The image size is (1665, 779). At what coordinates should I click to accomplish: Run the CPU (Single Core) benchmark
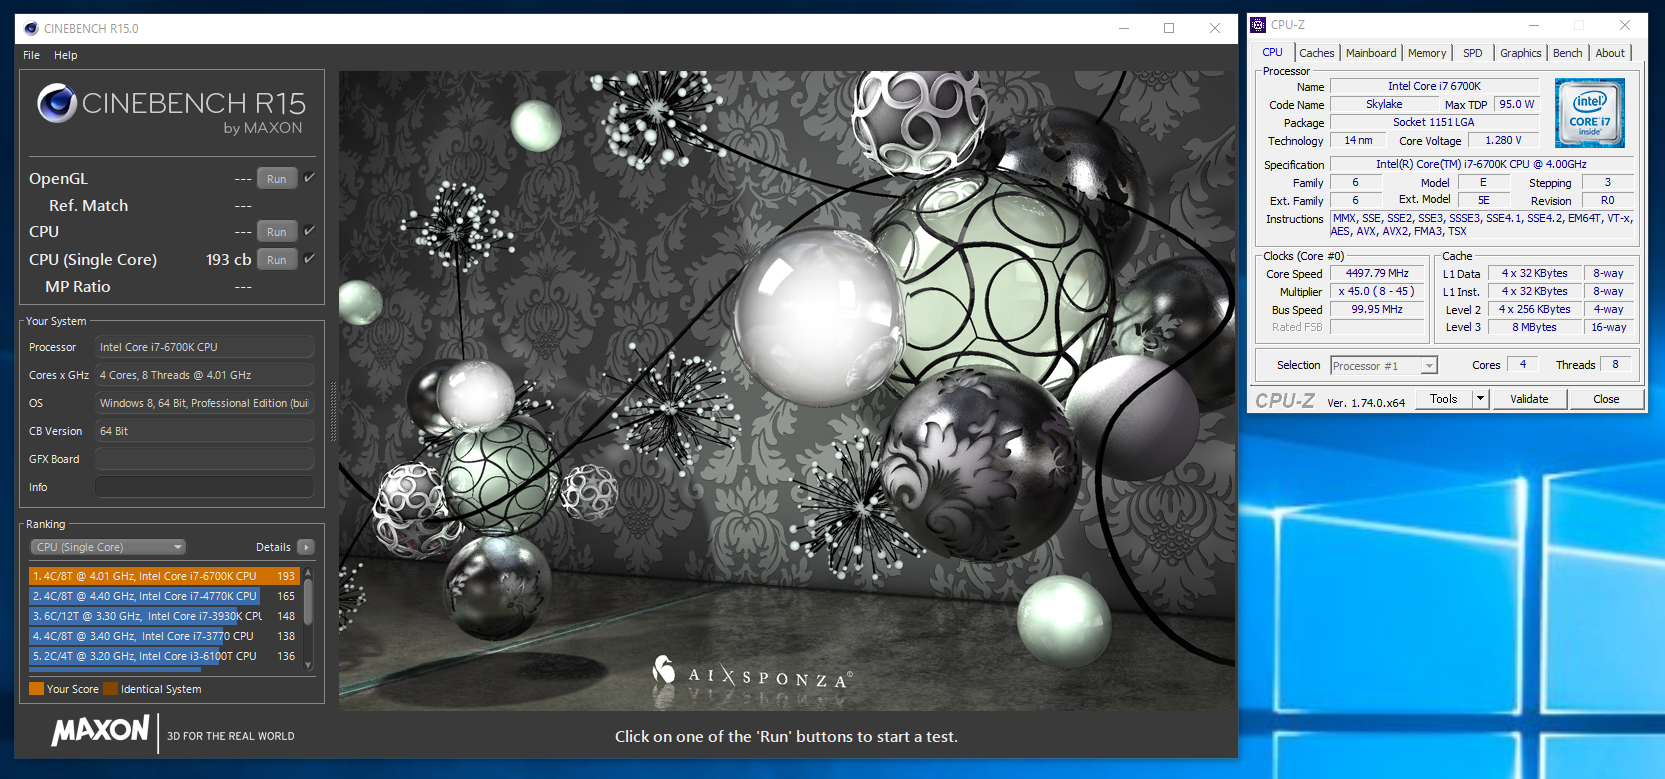pyautogui.click(x=277, y=260)
